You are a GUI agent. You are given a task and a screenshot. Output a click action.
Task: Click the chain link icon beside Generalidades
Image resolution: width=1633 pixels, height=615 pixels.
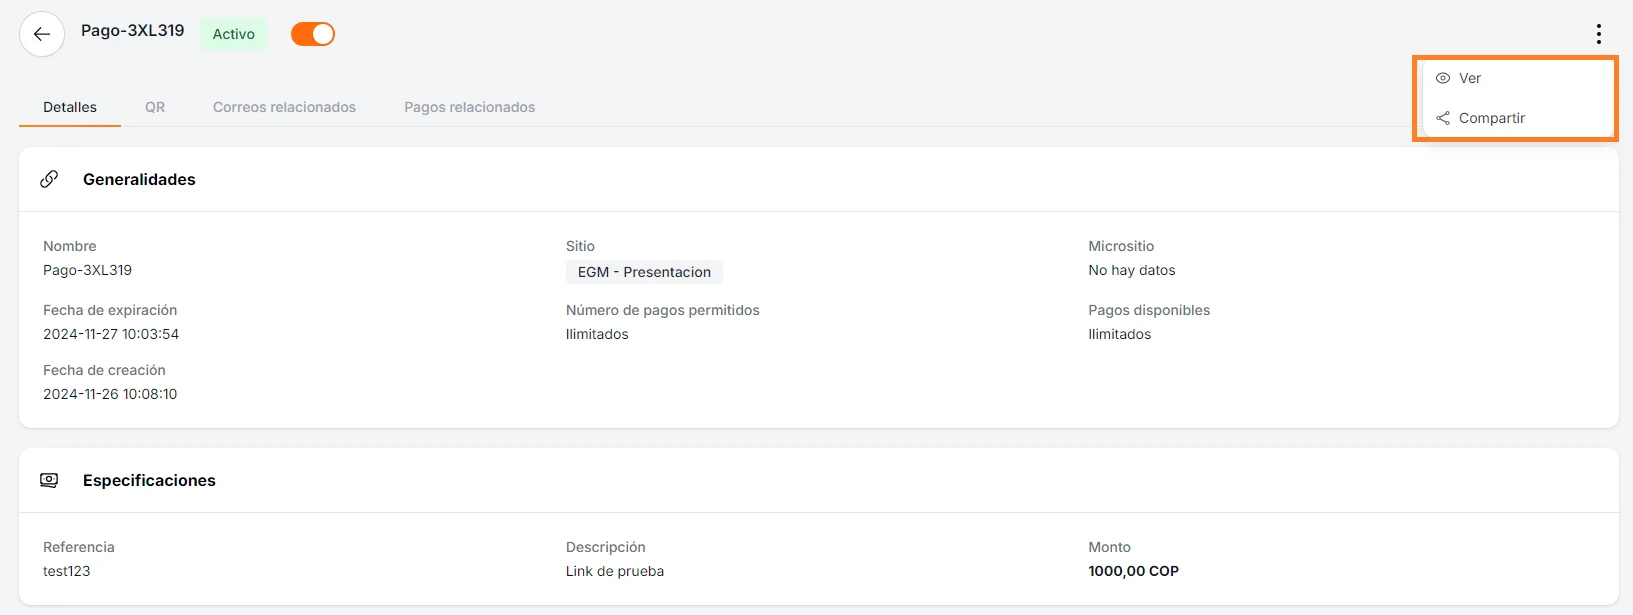tap(49, 179)
